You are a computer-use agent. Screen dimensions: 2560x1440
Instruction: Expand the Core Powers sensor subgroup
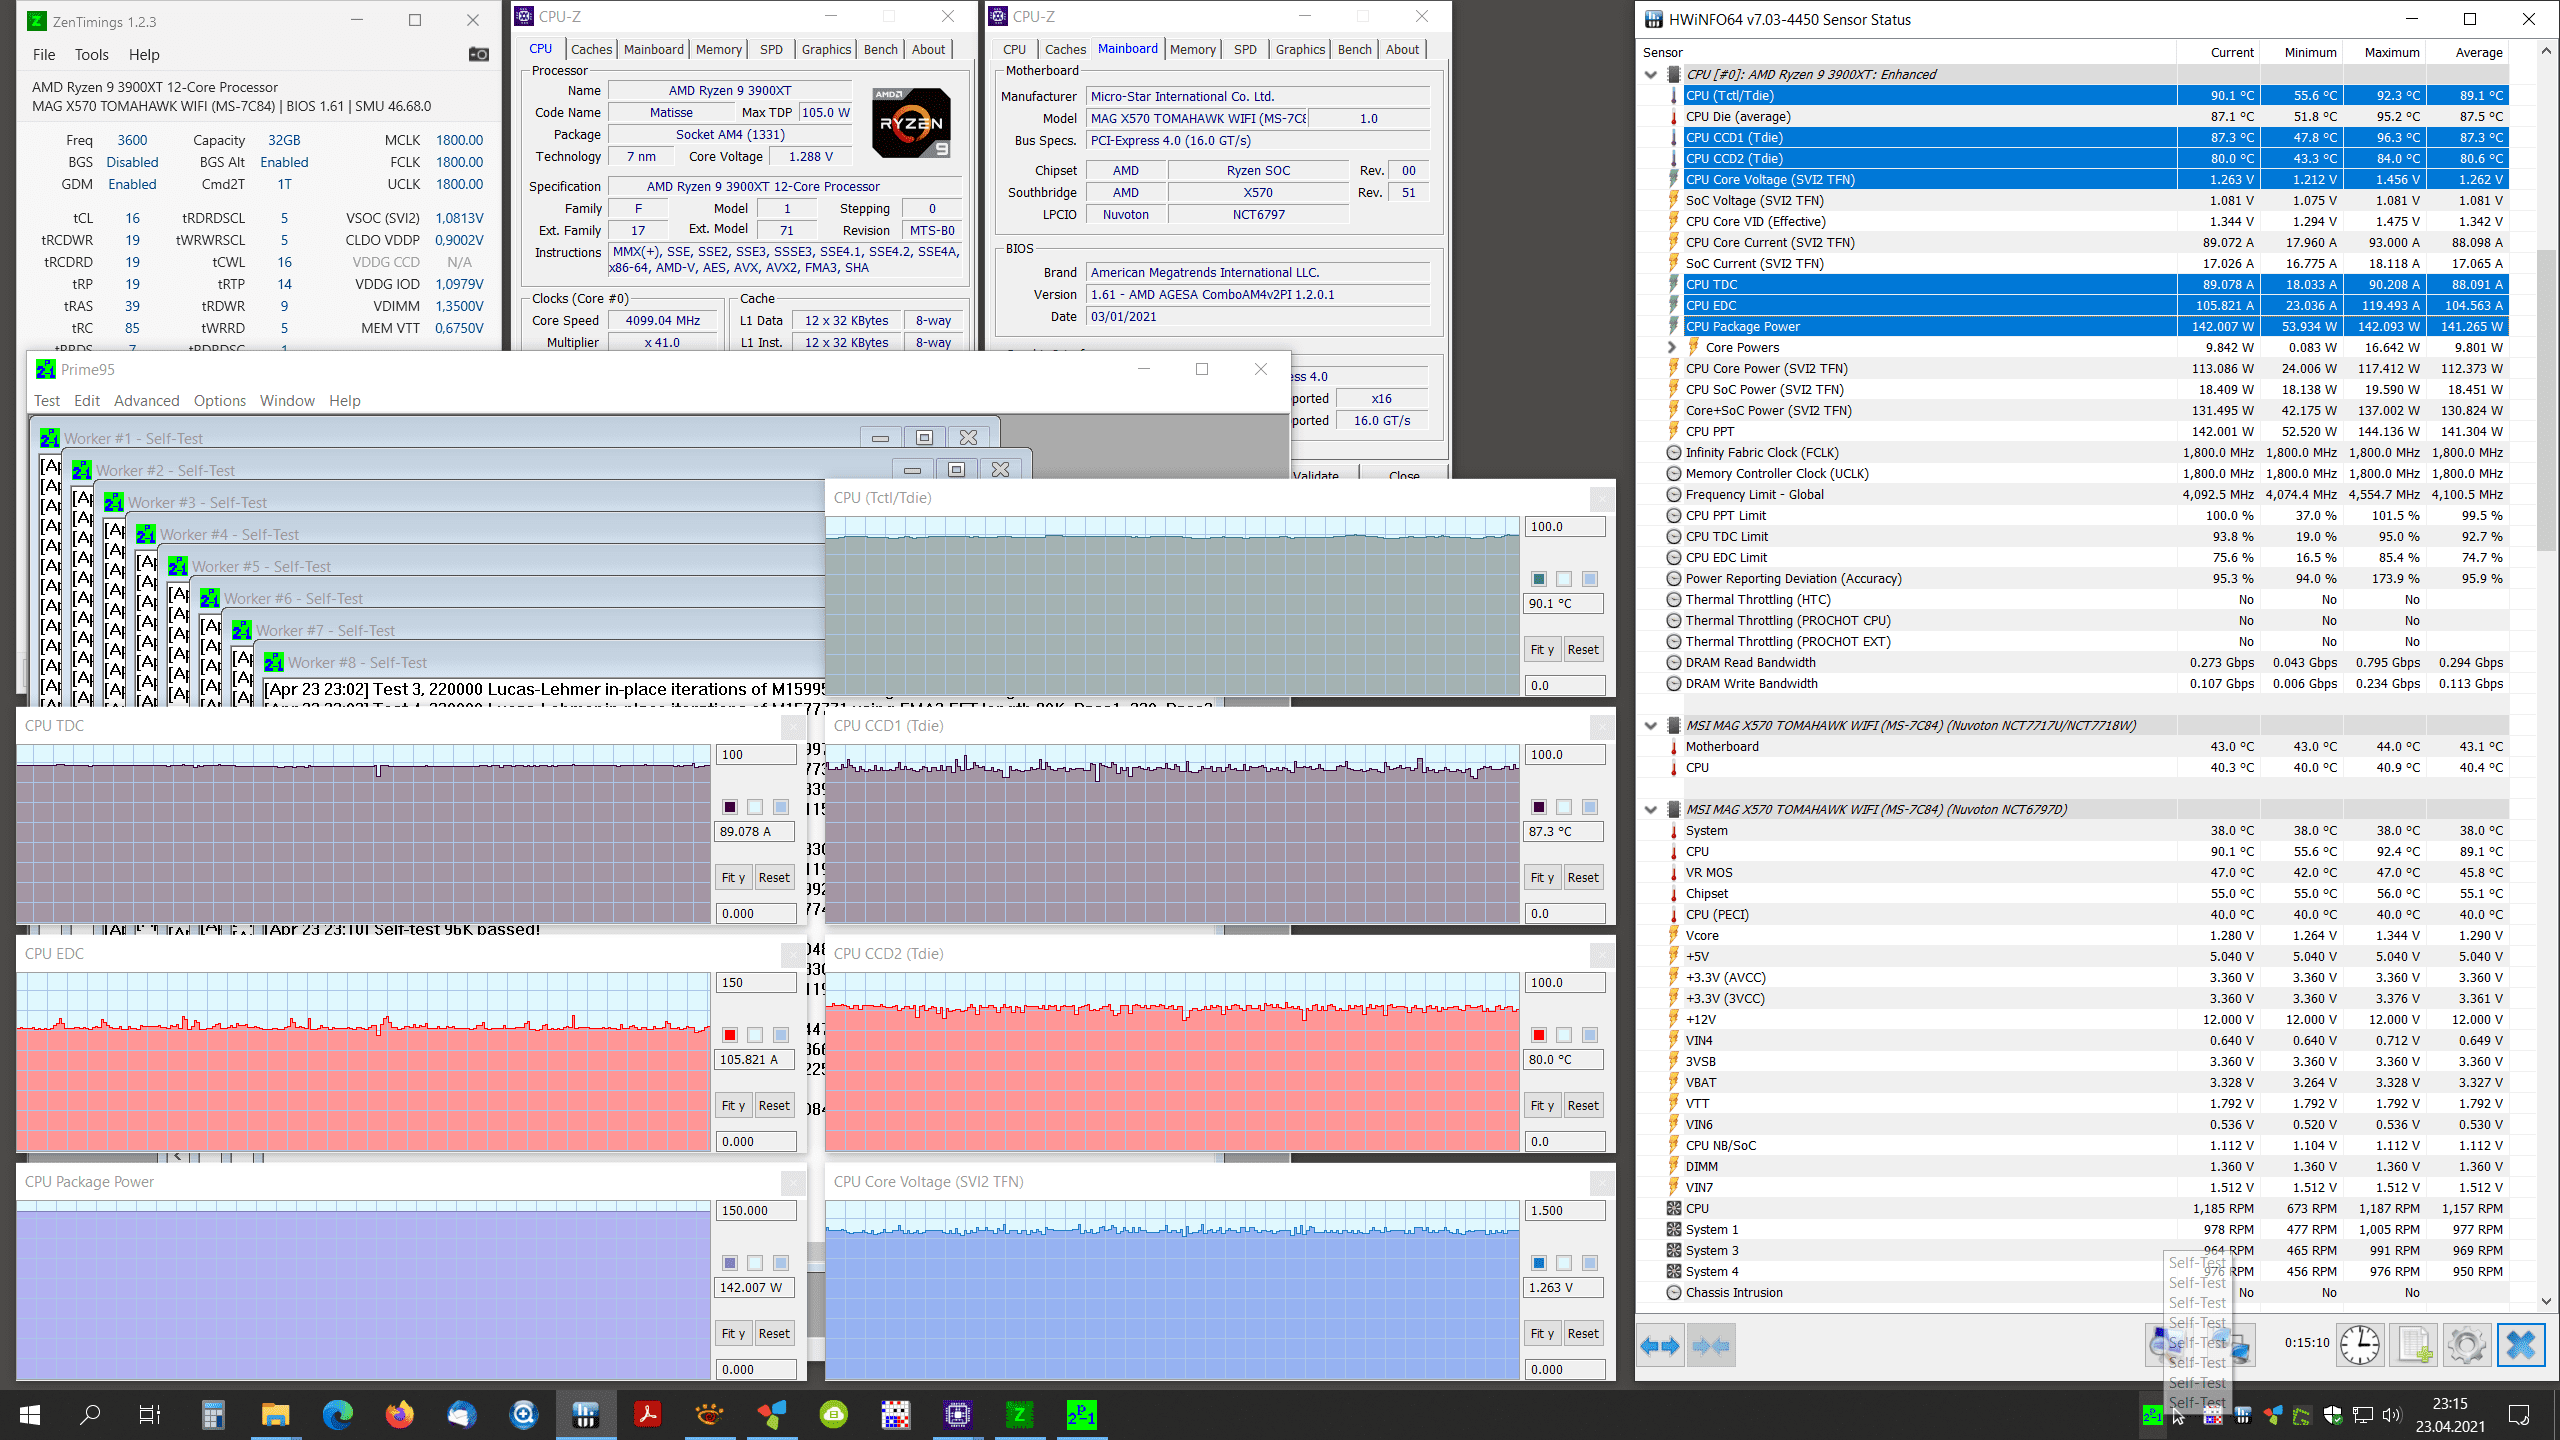click(1672, 347)
